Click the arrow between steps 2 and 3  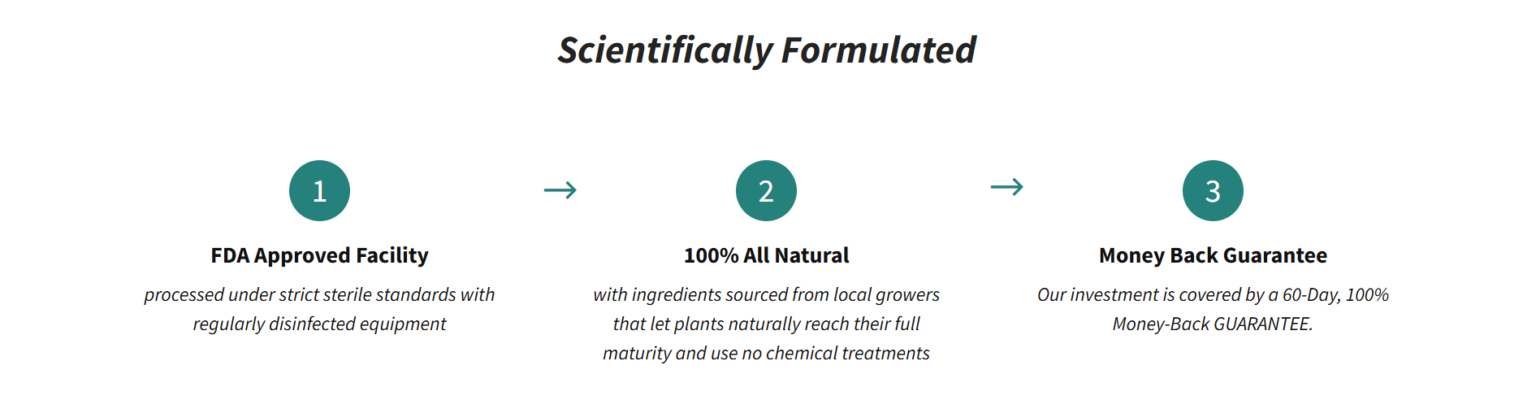click(x=1006, y=187)
